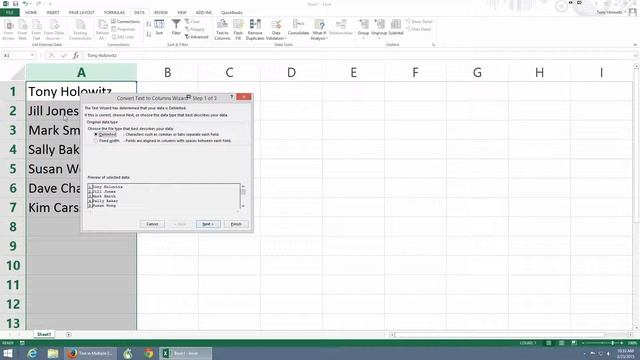Select the Sheet1 tab
This screenshot has width=640, height=360.
(44, 334)
